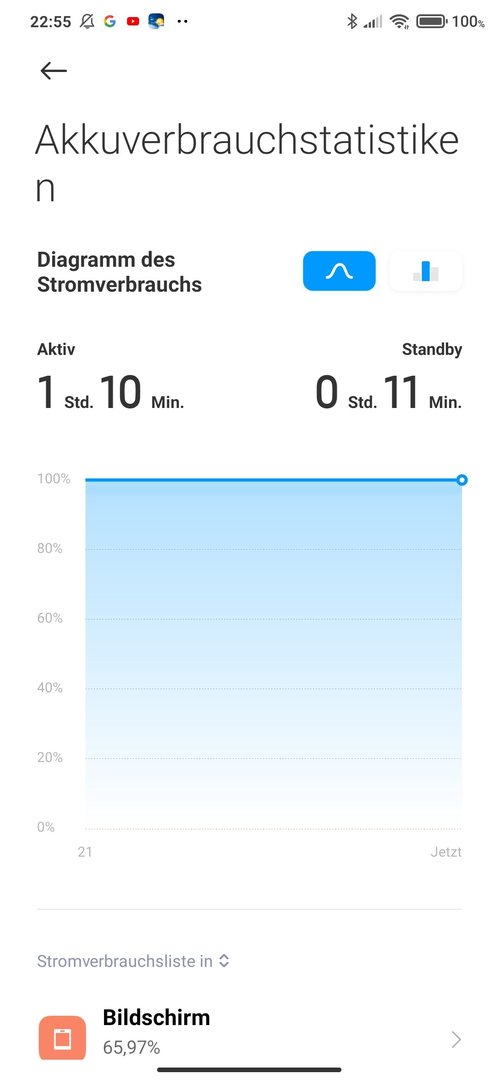Tap the back arrow icon

pyautogui.click(x=53, y=70)
